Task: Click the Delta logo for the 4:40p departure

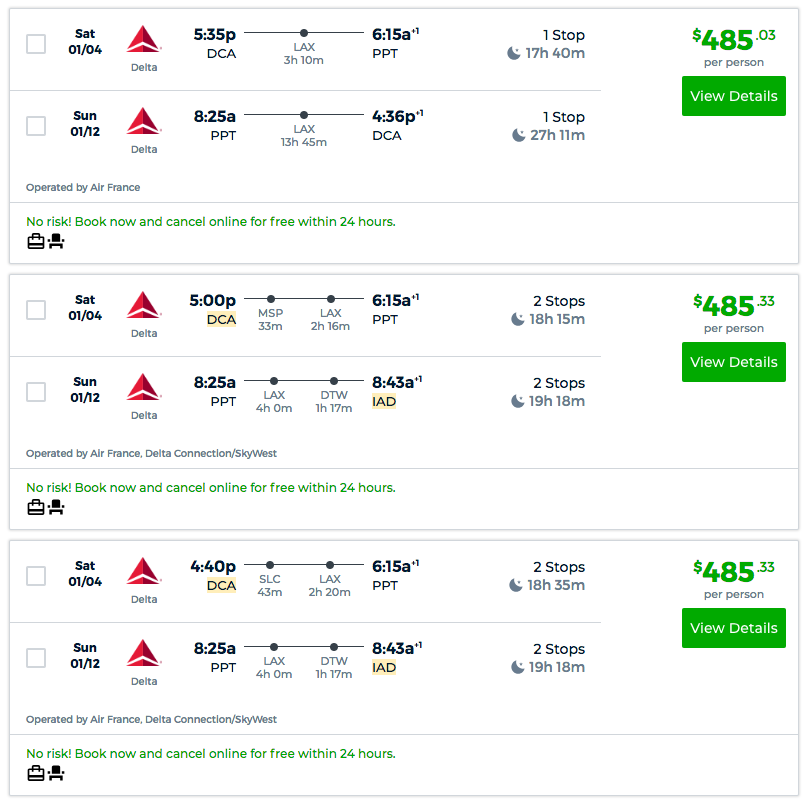Action: pyautogui.click(x=144, y=572)
